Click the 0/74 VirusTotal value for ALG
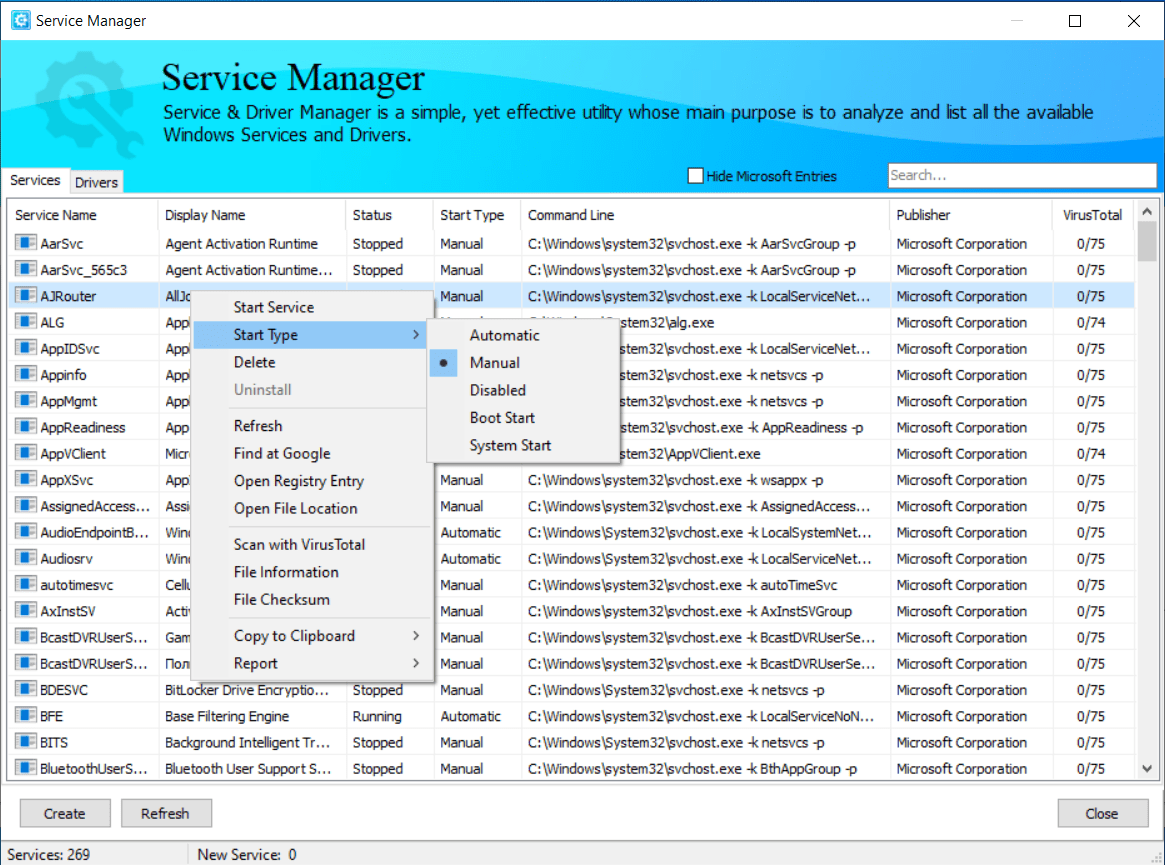1165x865 pixels. (x=1091, y=323)
